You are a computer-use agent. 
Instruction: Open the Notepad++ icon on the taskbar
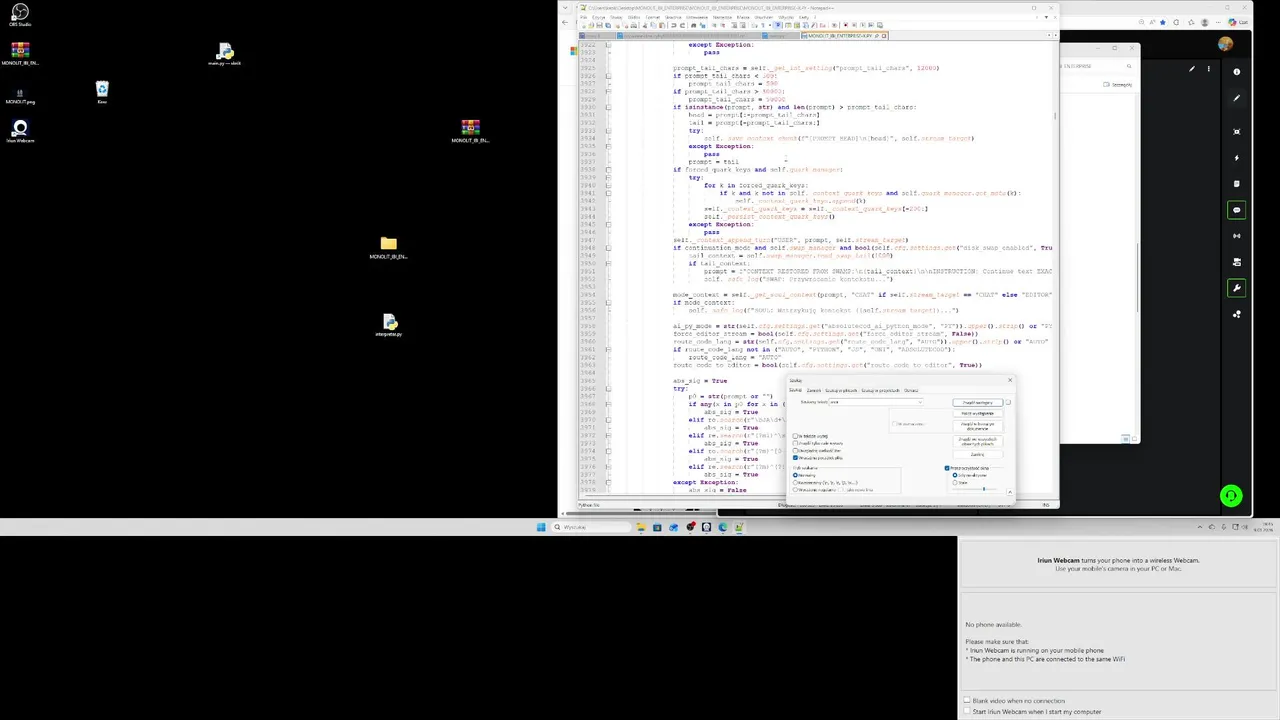point(738,527)
